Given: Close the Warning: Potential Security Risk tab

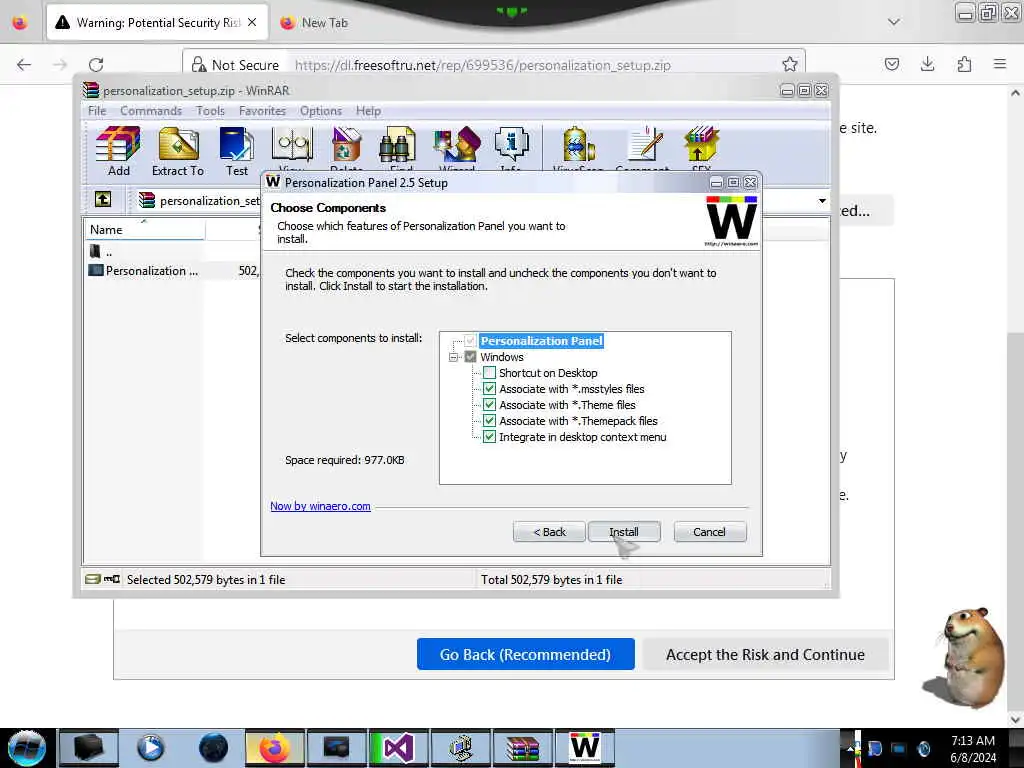Looking at the screenshot, I should coord(252,22).
